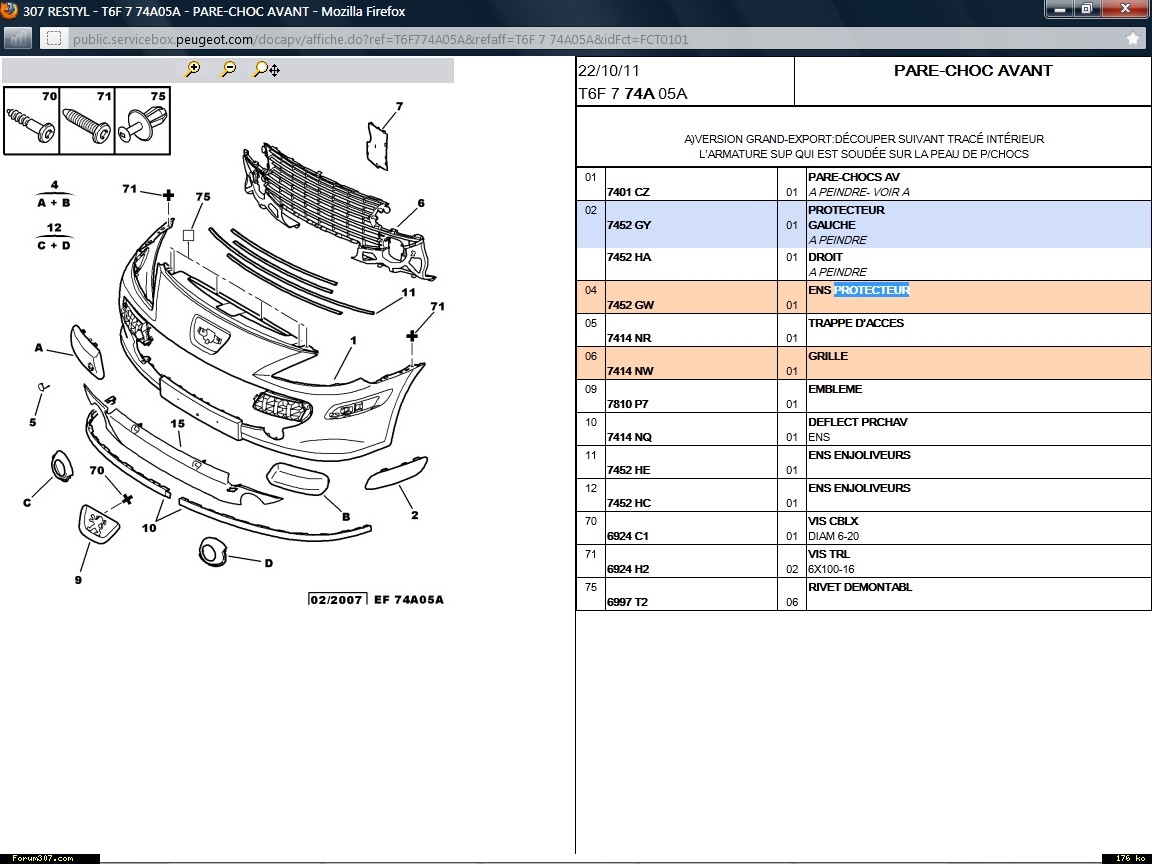Image resolution: width=1152 pixels, height=864 pixels.
Task: Bookmark the page with the star icon
Action: [1132, 39]
